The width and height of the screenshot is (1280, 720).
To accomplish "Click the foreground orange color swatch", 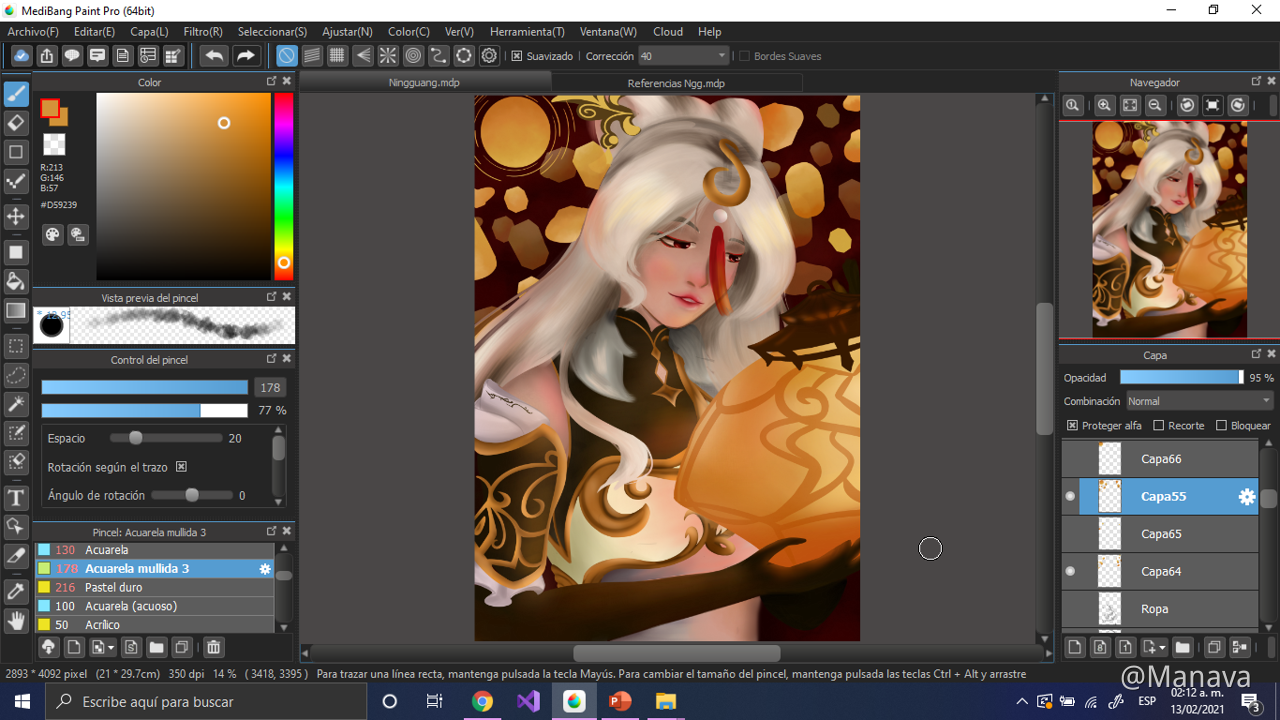I will [x=49, y=108].
